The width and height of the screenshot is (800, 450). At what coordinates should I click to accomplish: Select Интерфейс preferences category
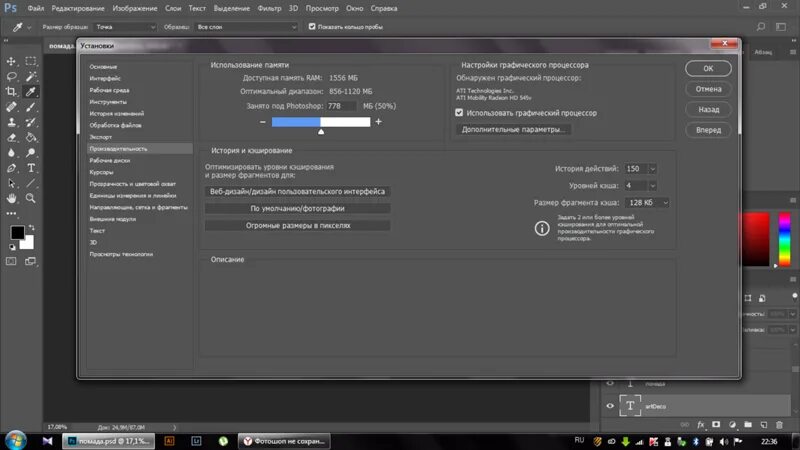[x=105, y=79]
